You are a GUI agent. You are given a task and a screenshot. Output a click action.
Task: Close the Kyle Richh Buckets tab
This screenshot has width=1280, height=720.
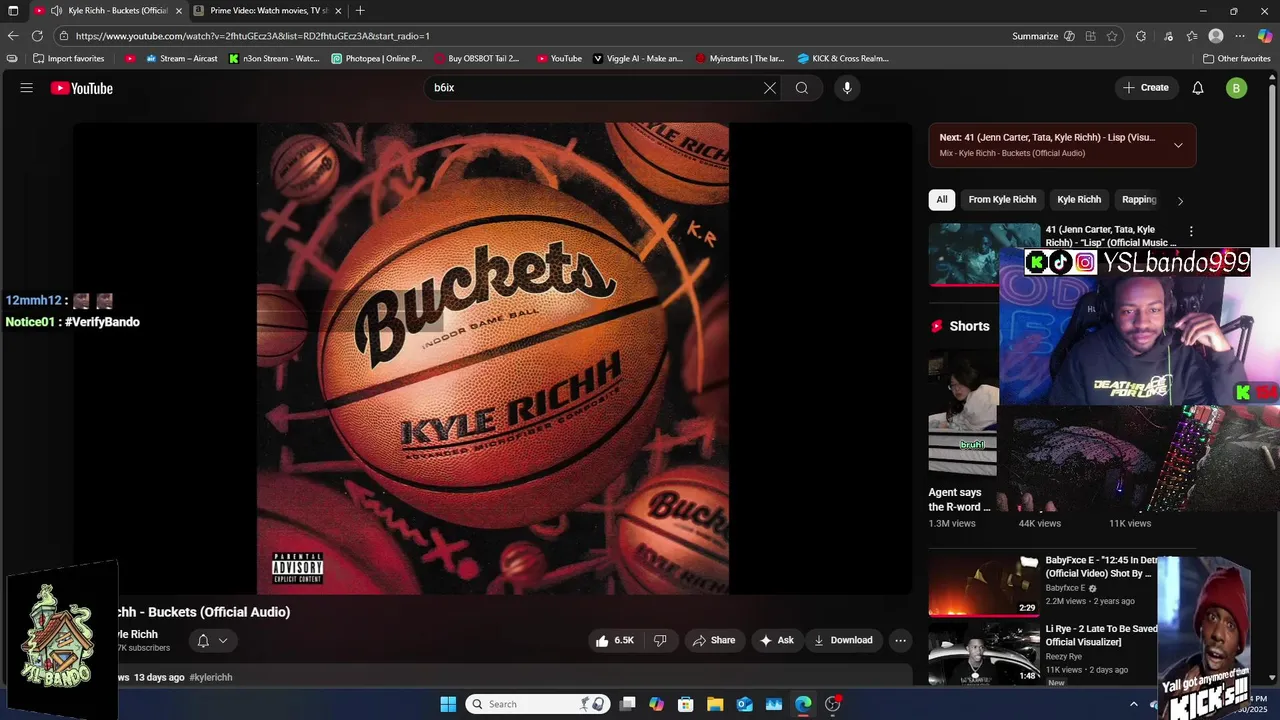178,11
